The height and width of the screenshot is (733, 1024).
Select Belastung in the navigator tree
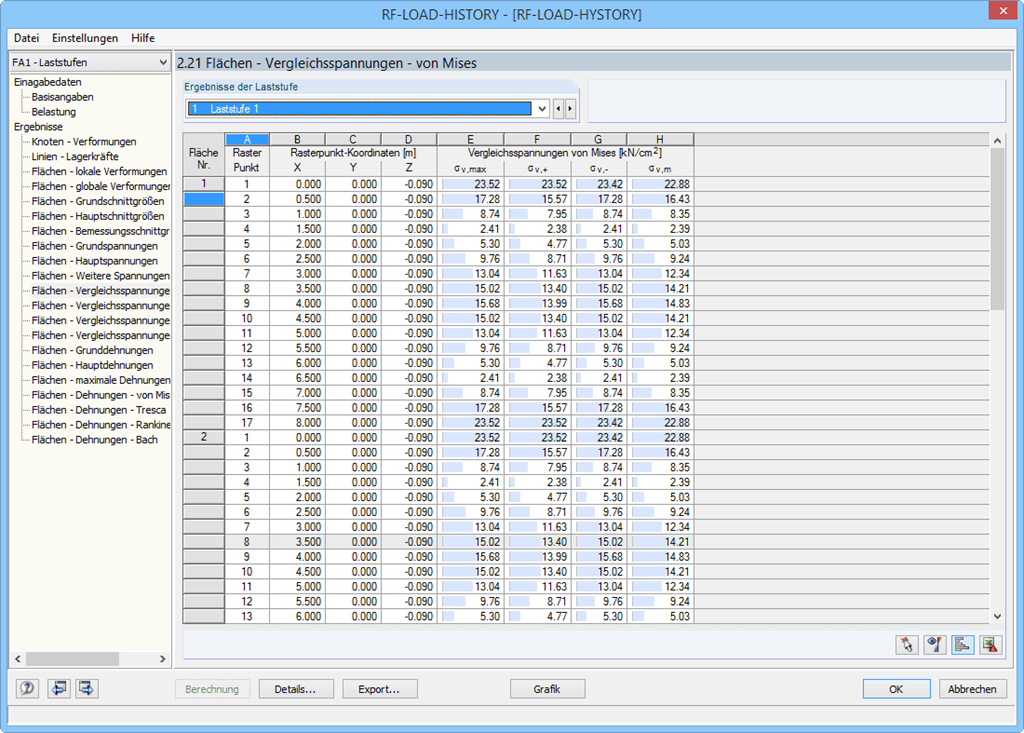click(54, 112)
